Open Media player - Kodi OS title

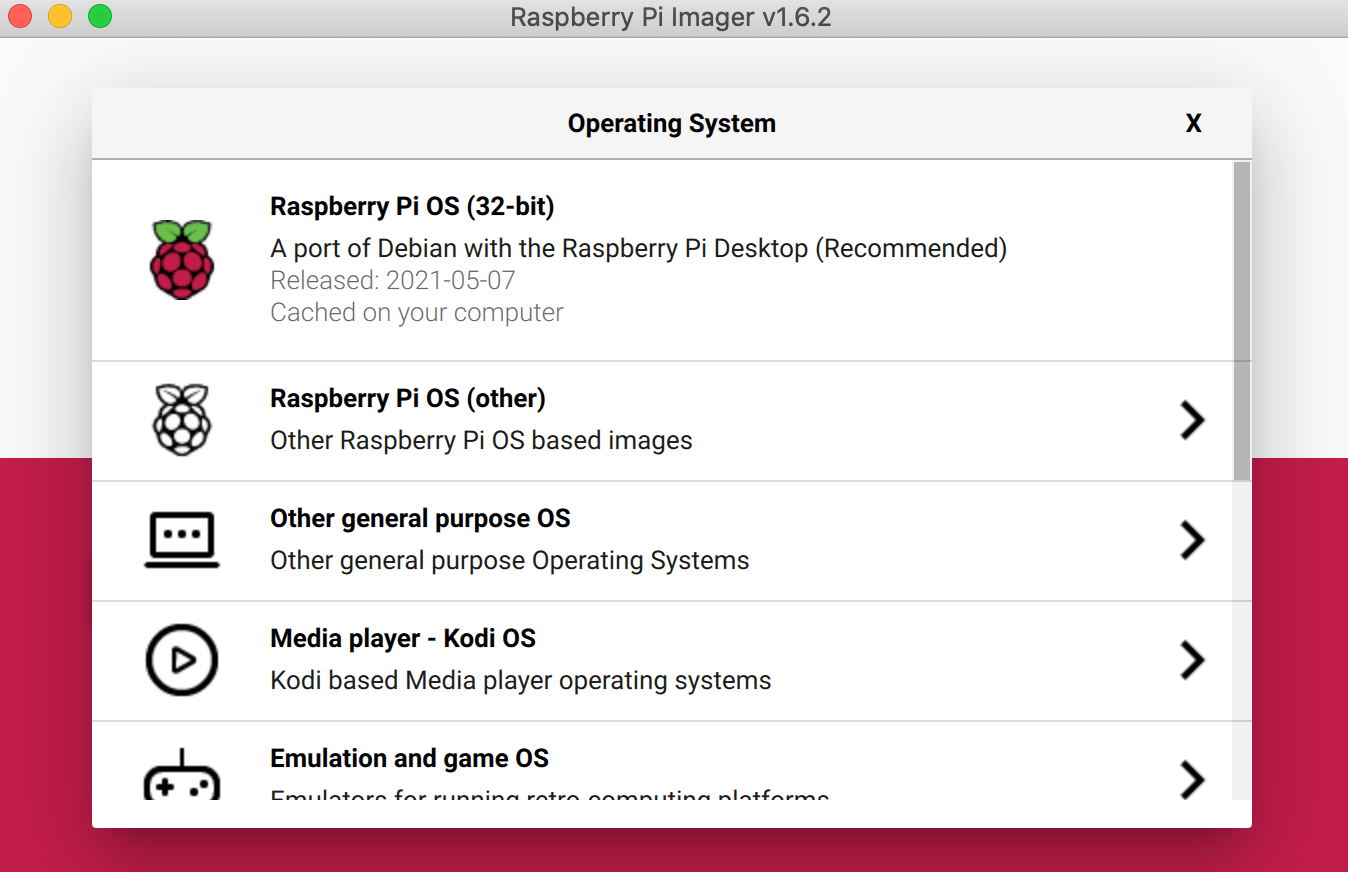tap(403, 638)
